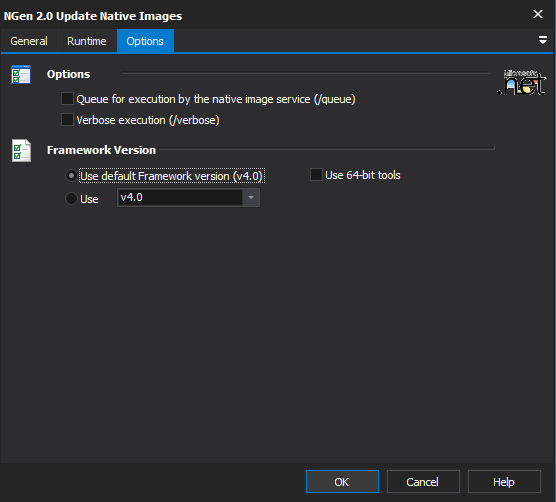Open the Runtime tab

[x=87, y=41]
